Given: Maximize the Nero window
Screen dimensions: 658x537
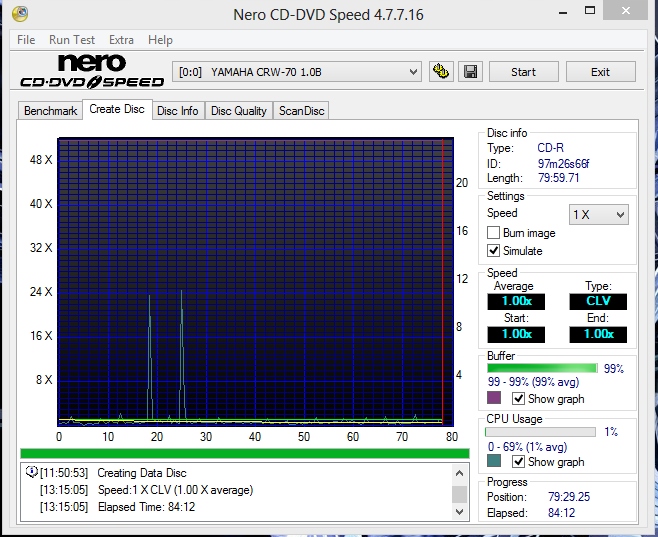Looking at the screenshot, I should (x=590, y=10).
